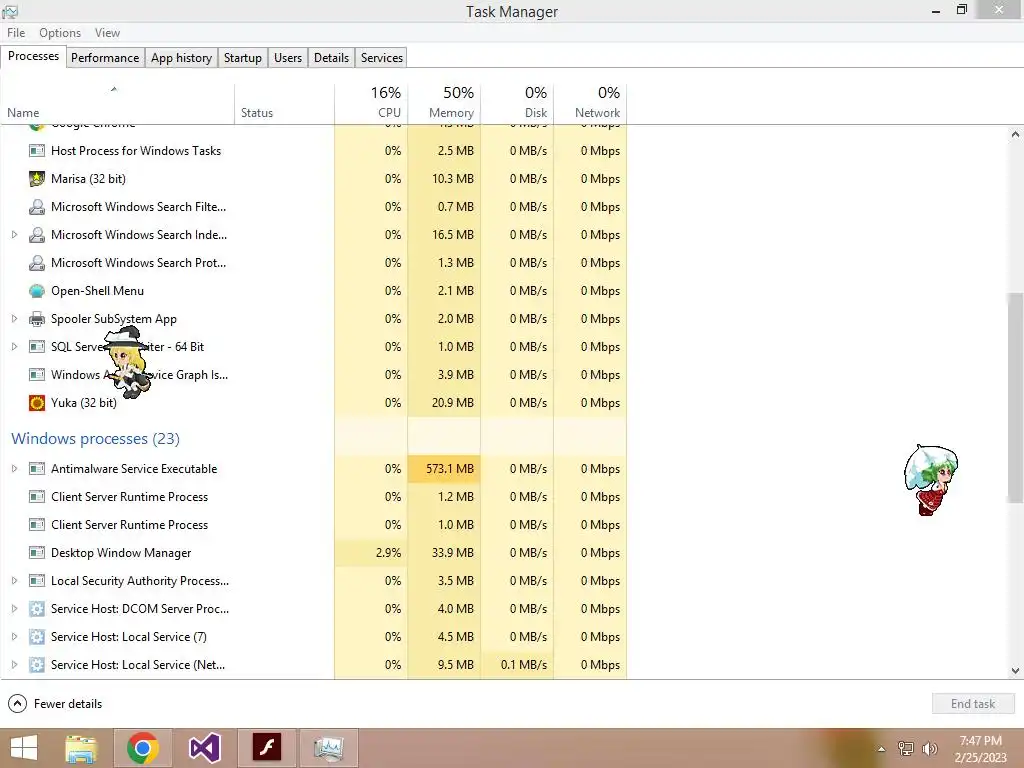
Task: Sort by the Network column header
Action: pos(590,104)
